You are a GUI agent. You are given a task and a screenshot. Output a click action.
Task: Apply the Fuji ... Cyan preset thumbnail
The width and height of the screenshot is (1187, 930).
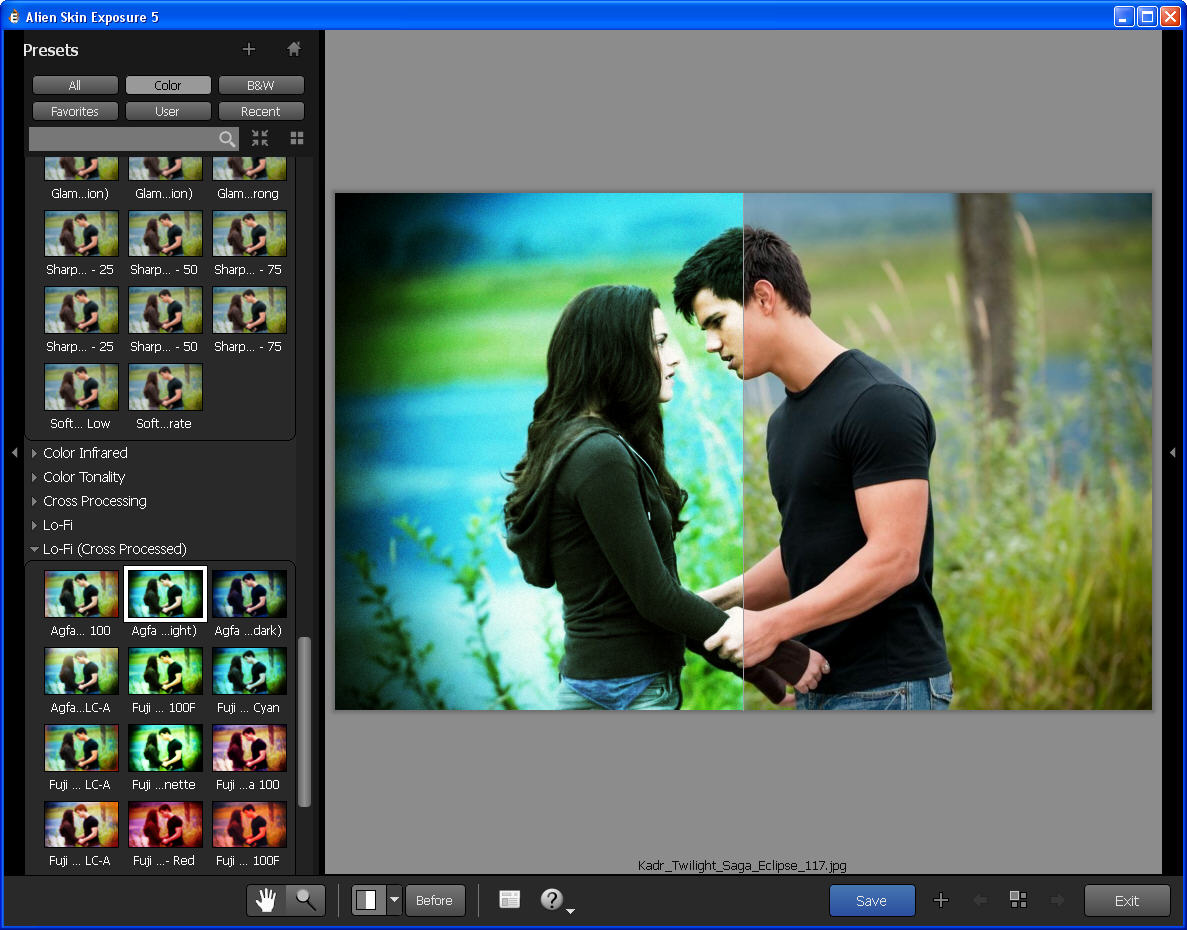250,671
